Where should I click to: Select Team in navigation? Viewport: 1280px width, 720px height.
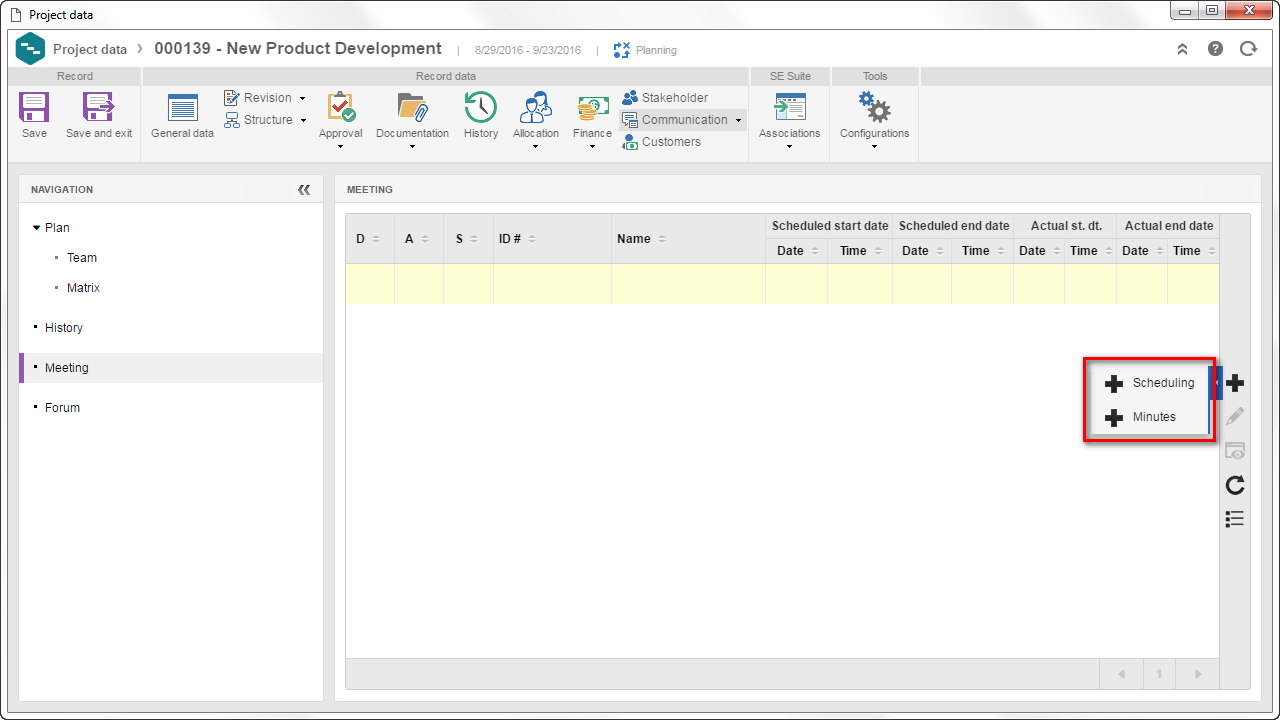click(x=82, y=258)
